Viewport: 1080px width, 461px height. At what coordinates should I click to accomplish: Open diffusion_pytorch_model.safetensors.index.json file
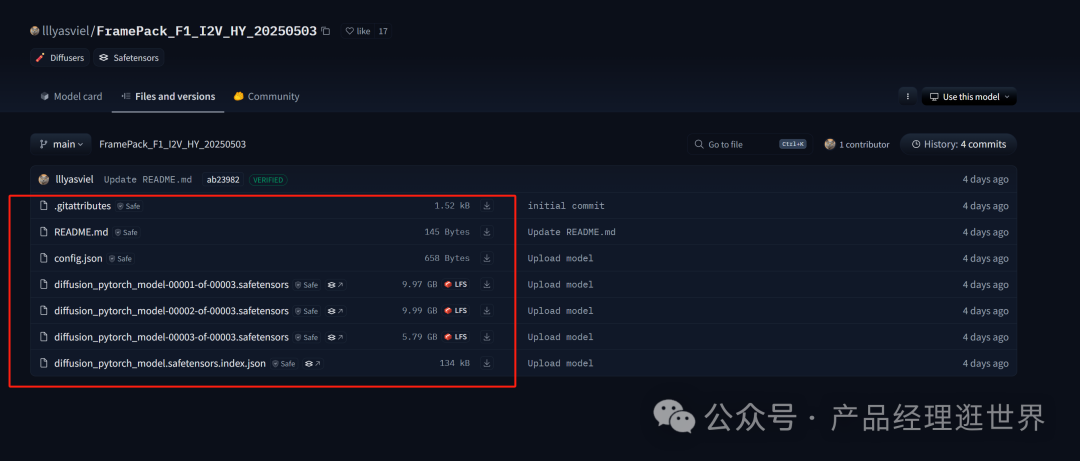160,363
